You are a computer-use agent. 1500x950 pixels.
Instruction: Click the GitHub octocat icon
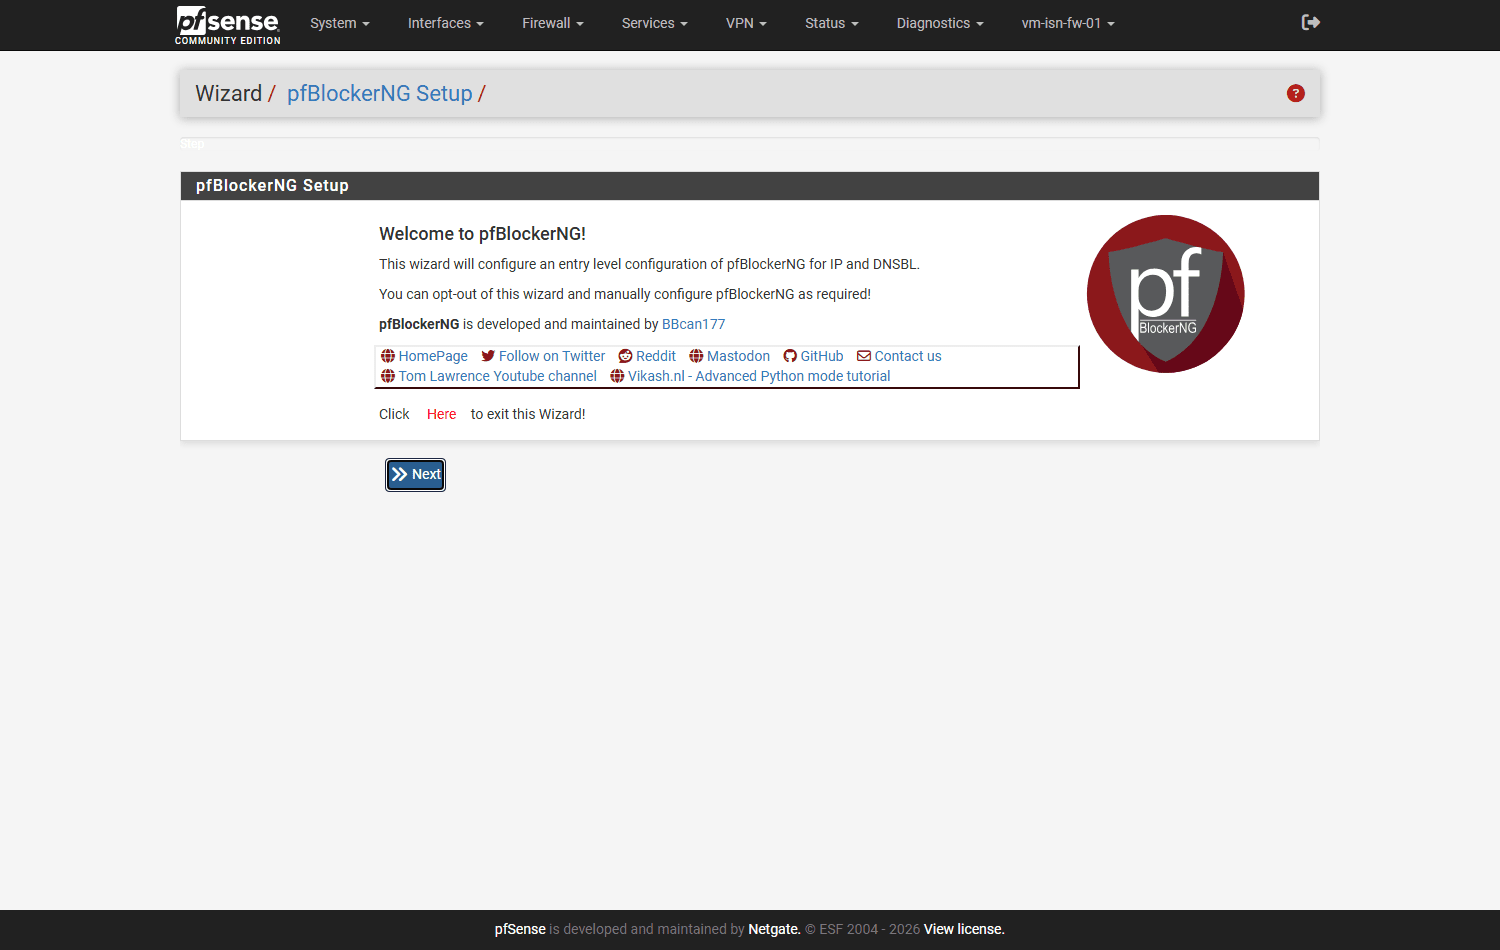pos(790,356)
